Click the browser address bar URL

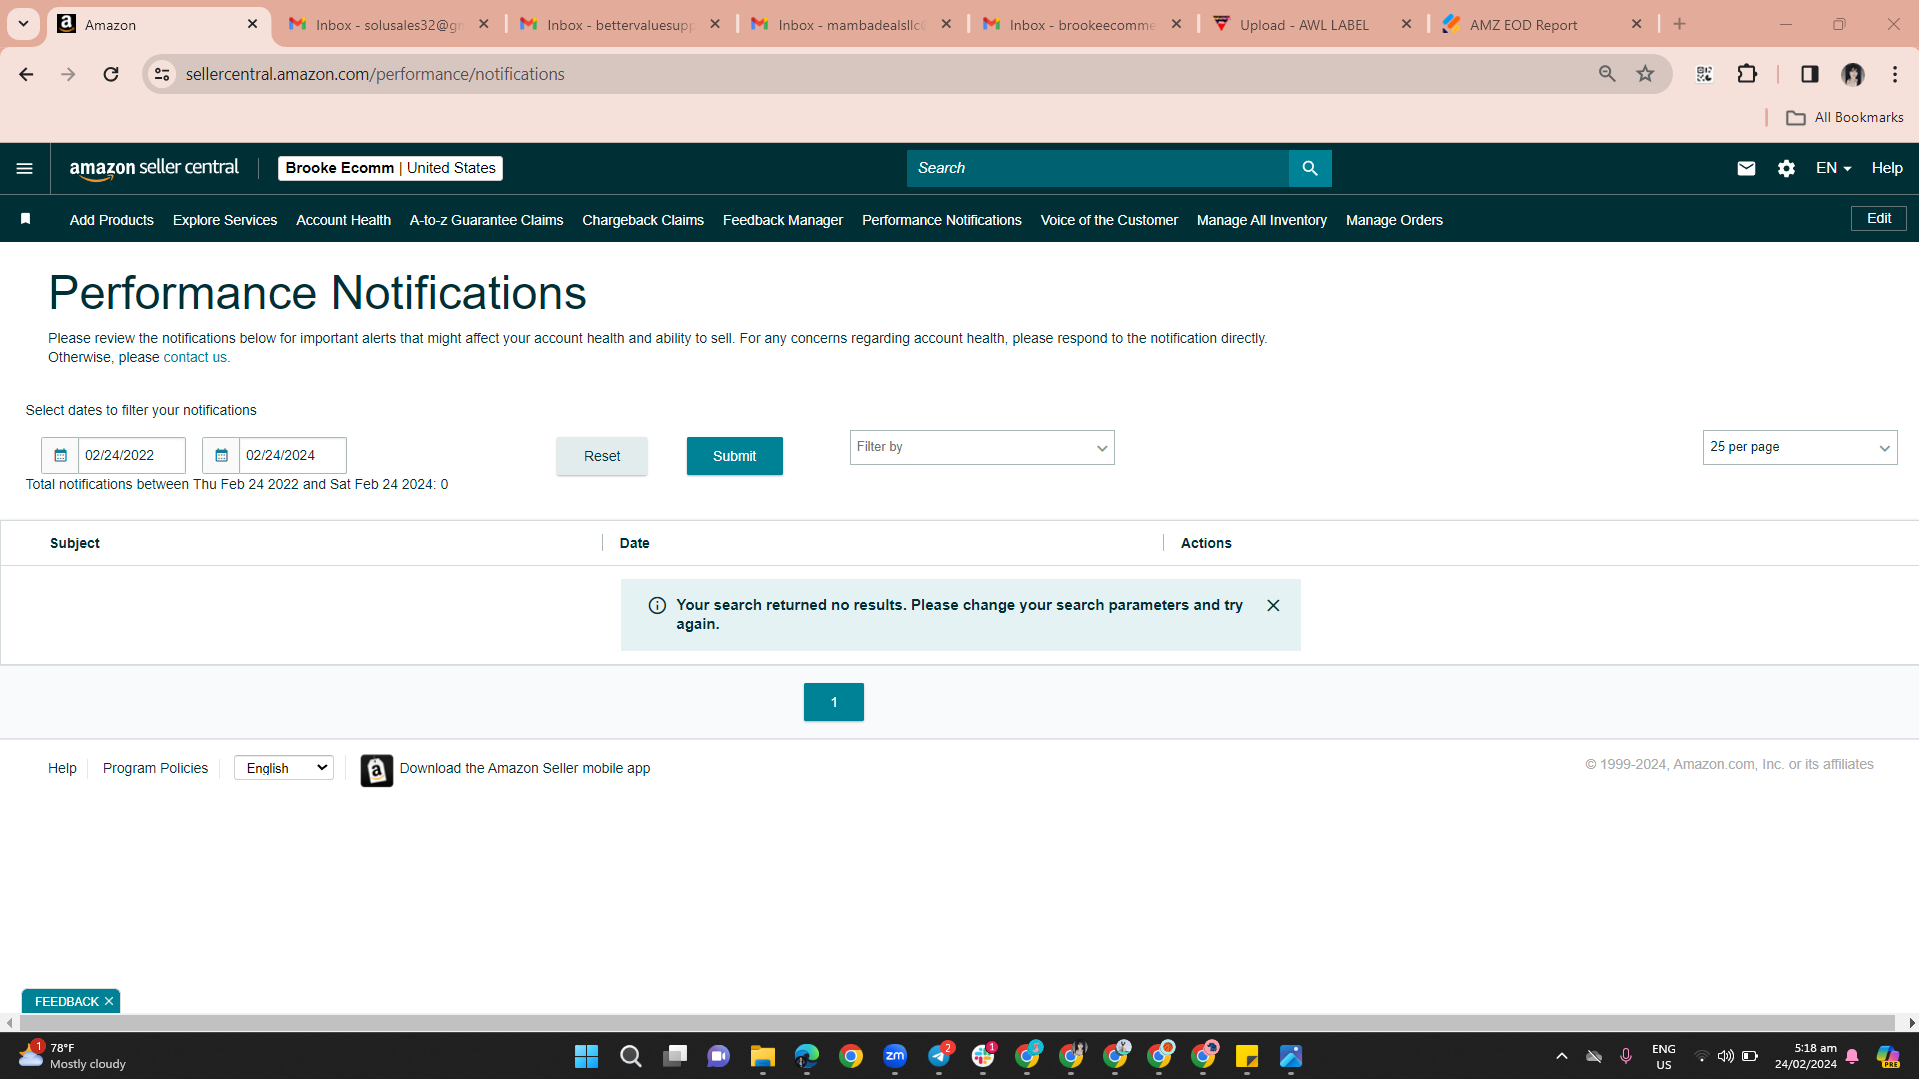click(x=375, y=74)
